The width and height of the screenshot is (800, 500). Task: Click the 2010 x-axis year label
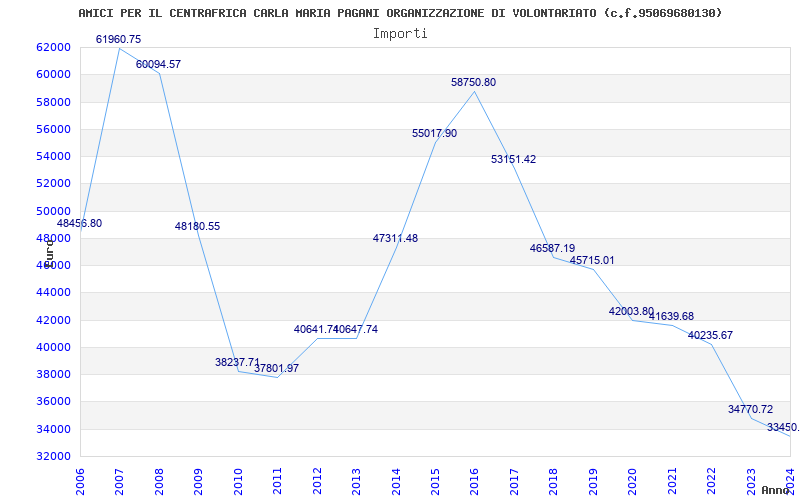click(238, 480)
